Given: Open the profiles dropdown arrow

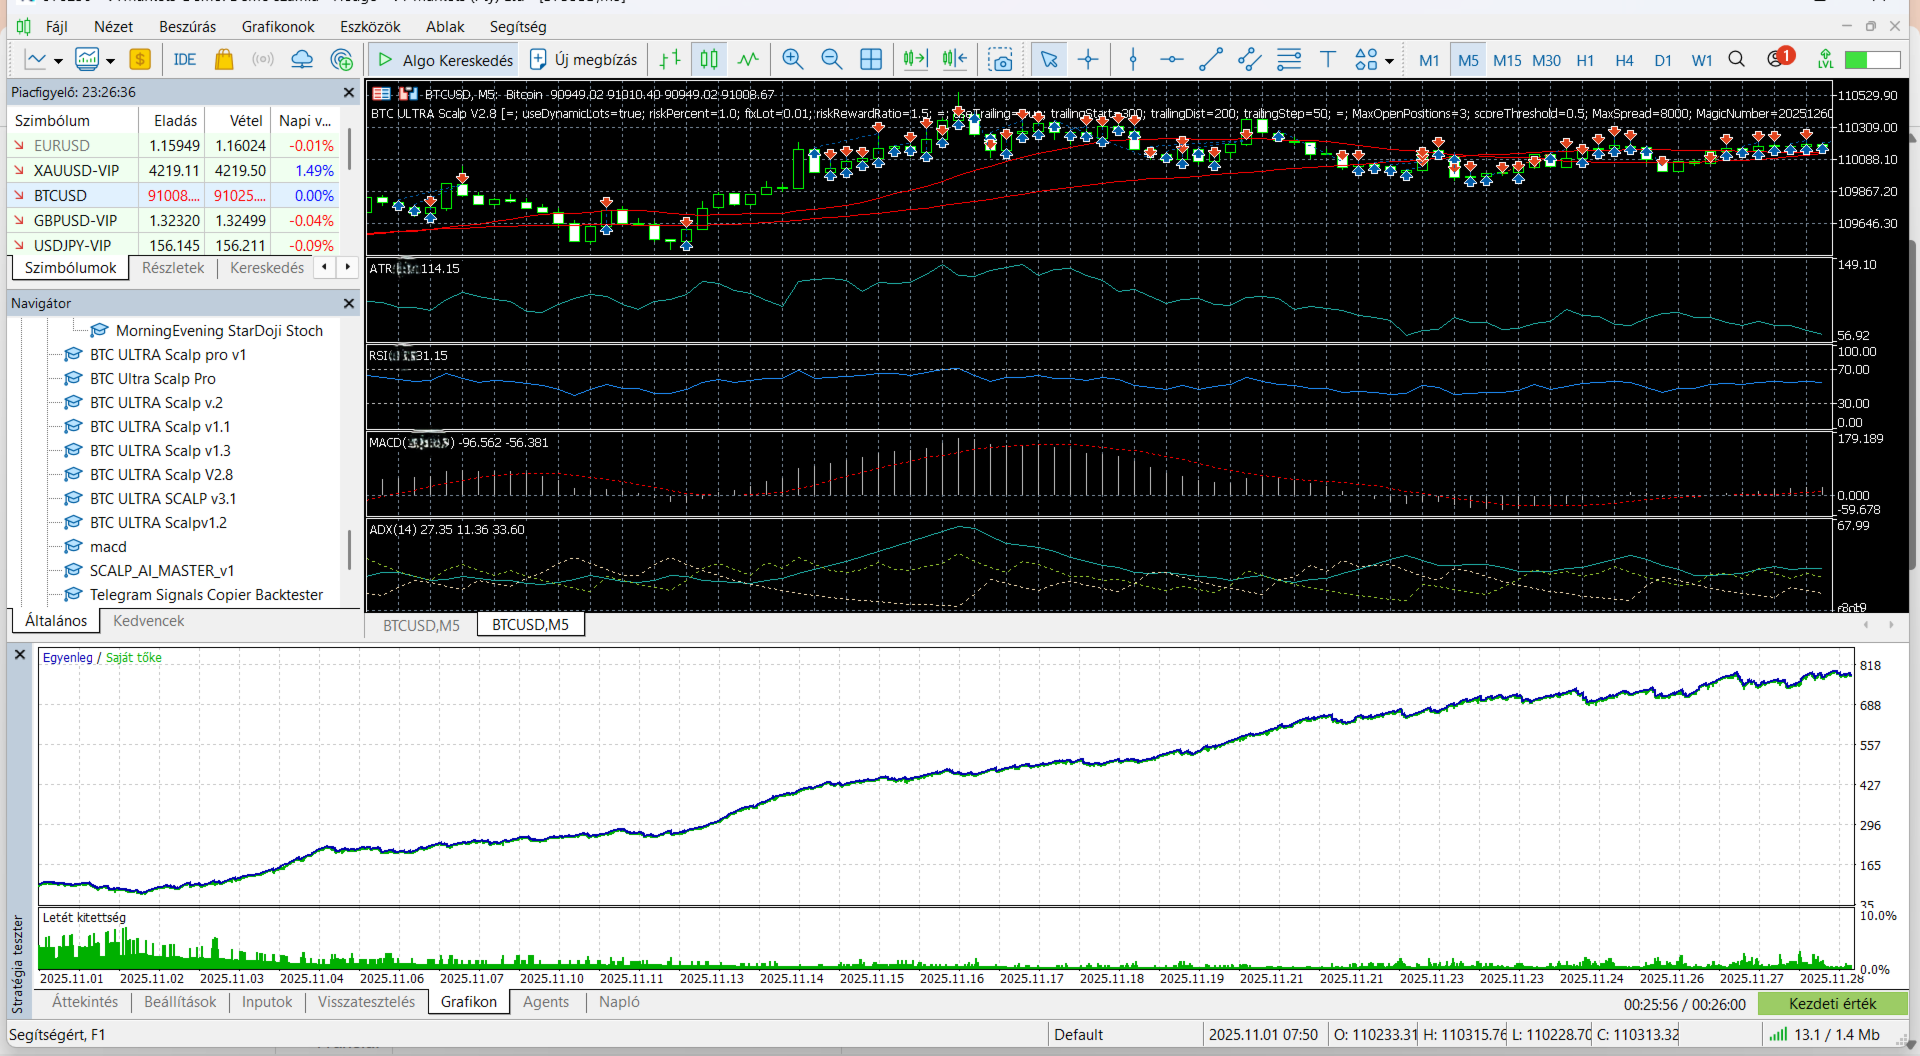Looking at the screenshot, I should (110, 61).
